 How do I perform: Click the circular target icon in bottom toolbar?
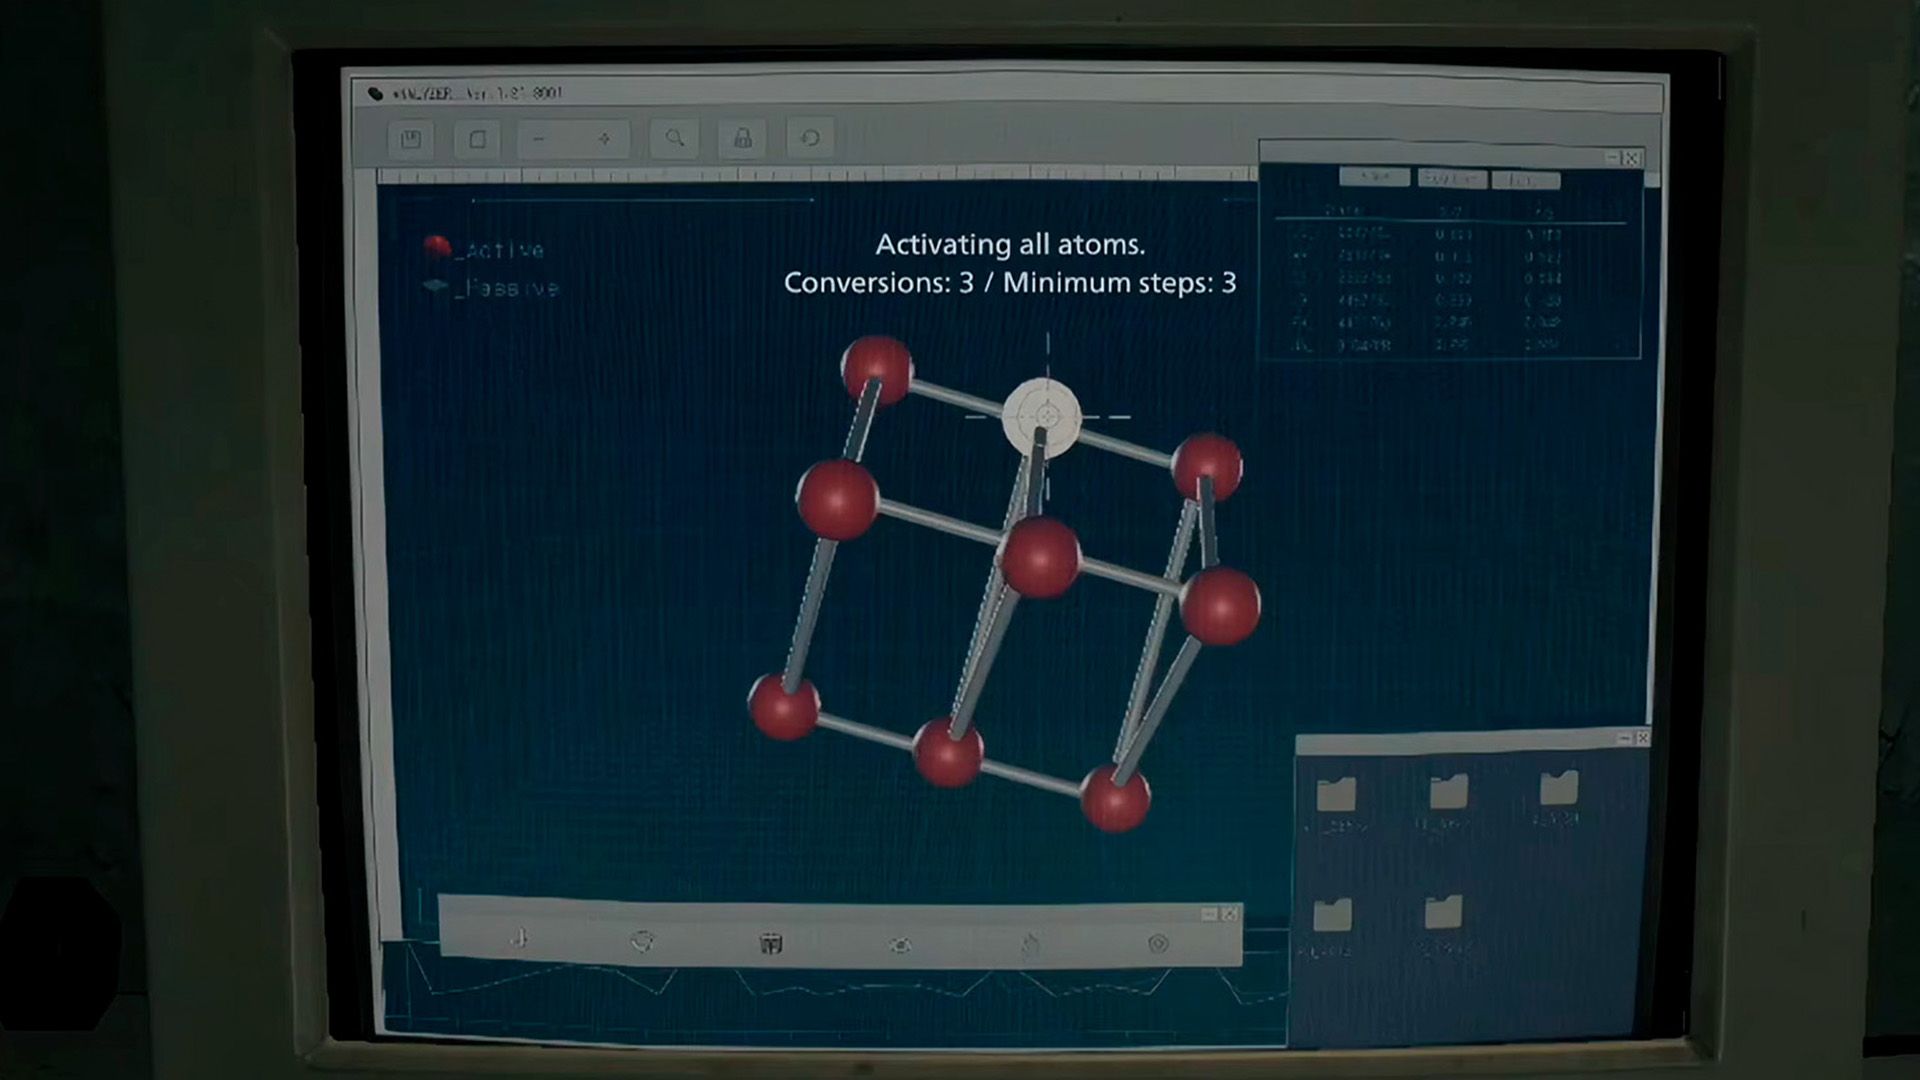point(1158,943)
